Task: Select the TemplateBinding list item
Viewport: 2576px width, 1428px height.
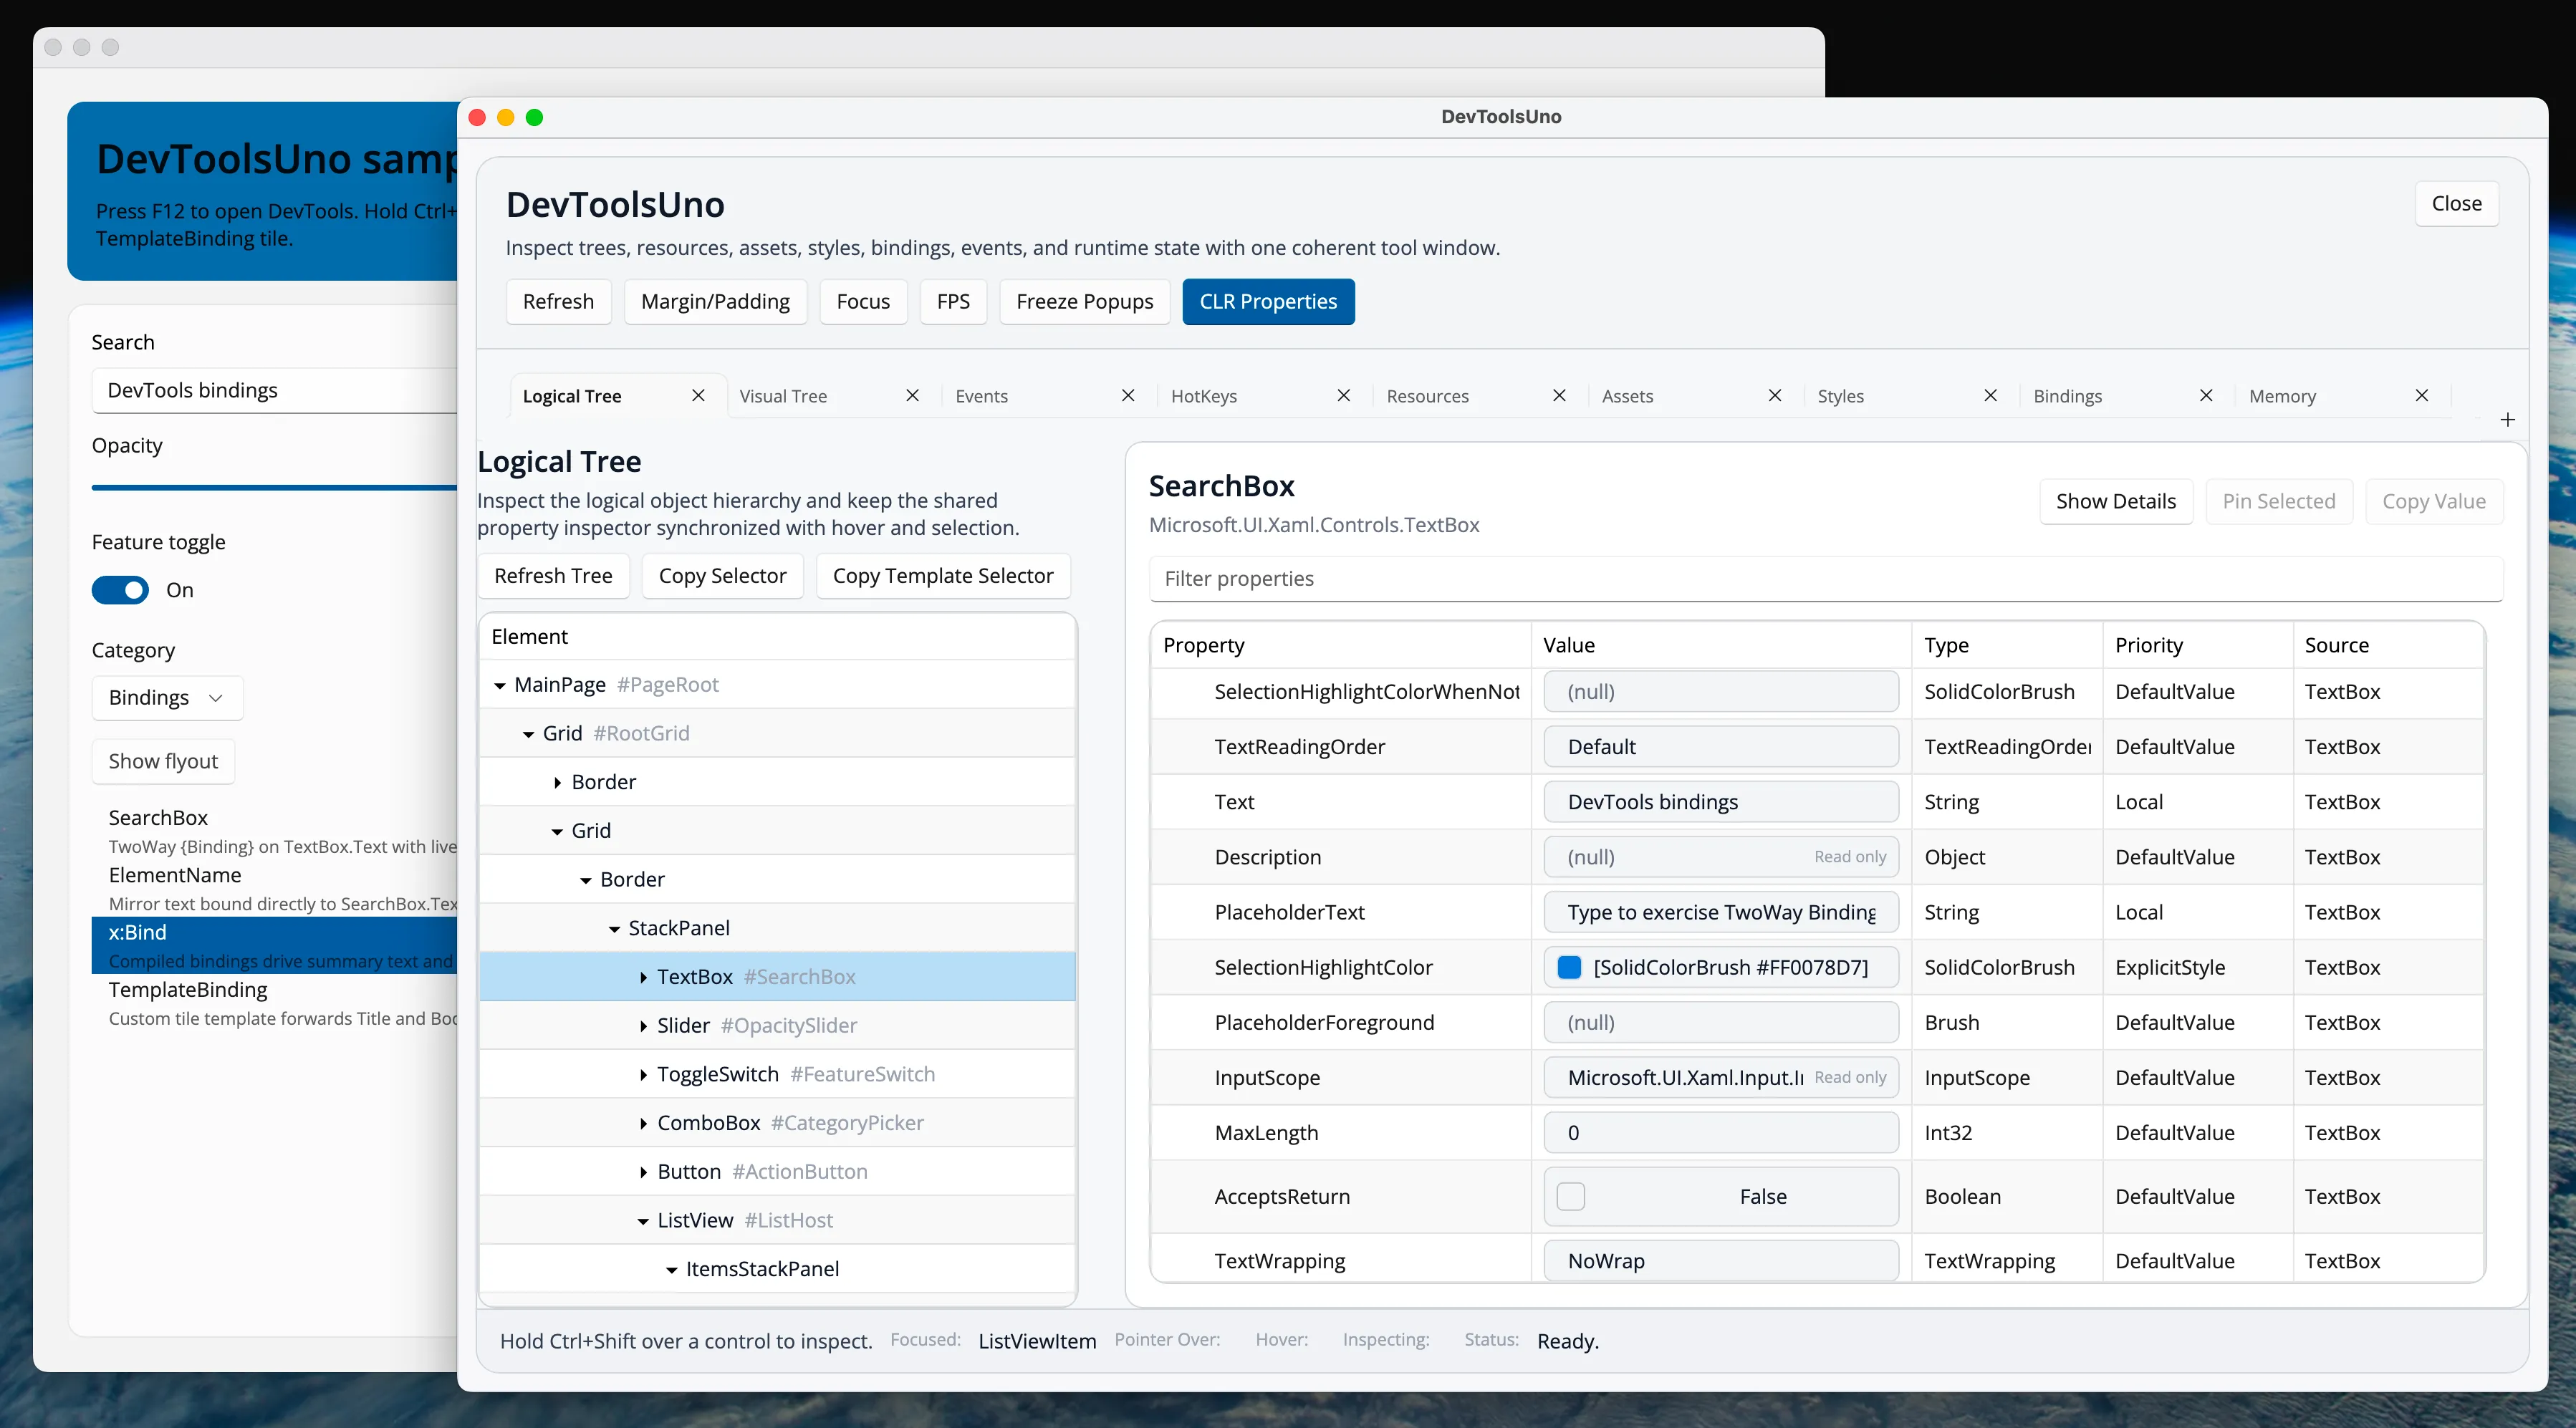Action: pyautogui.click(x=274, y=1003)
